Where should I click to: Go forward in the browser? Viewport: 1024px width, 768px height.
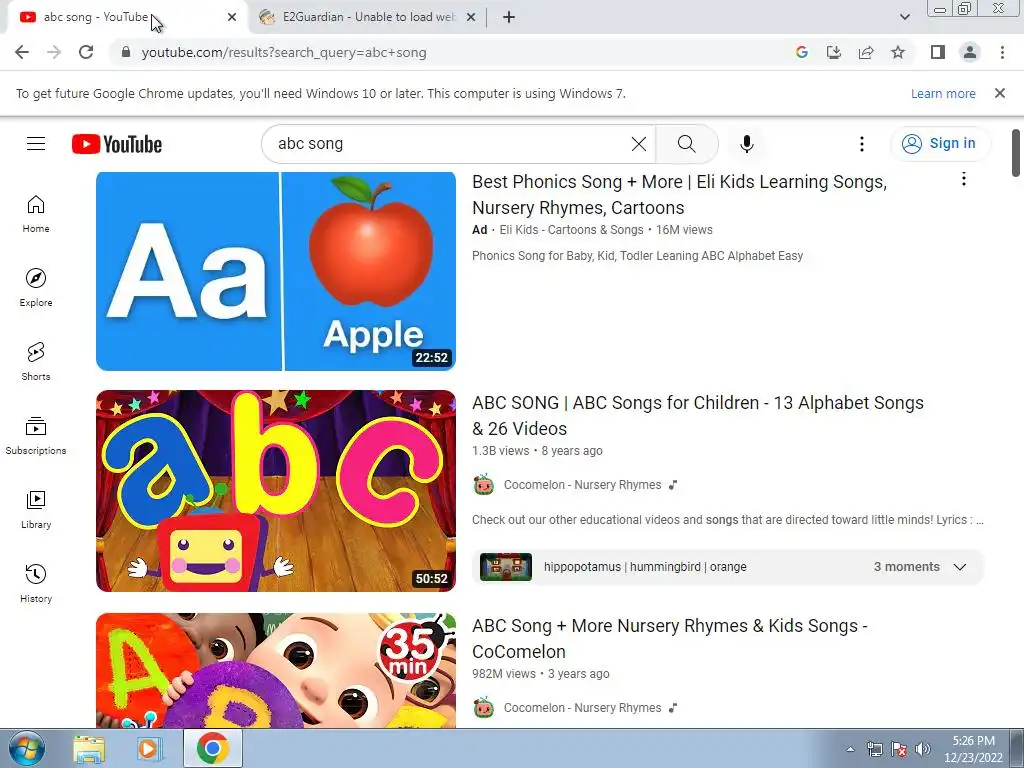tap(54, 52)
